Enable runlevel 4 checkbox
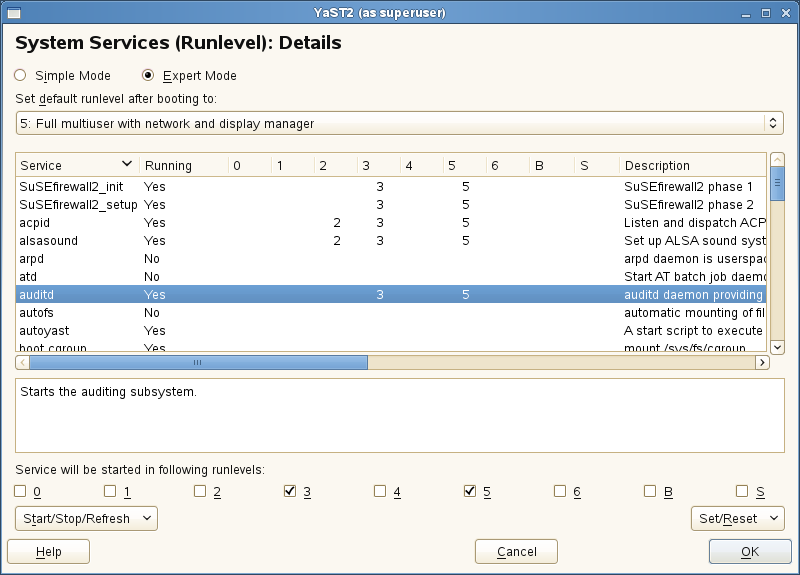Screen dimensions: 800x575 [x=380, y=491]
